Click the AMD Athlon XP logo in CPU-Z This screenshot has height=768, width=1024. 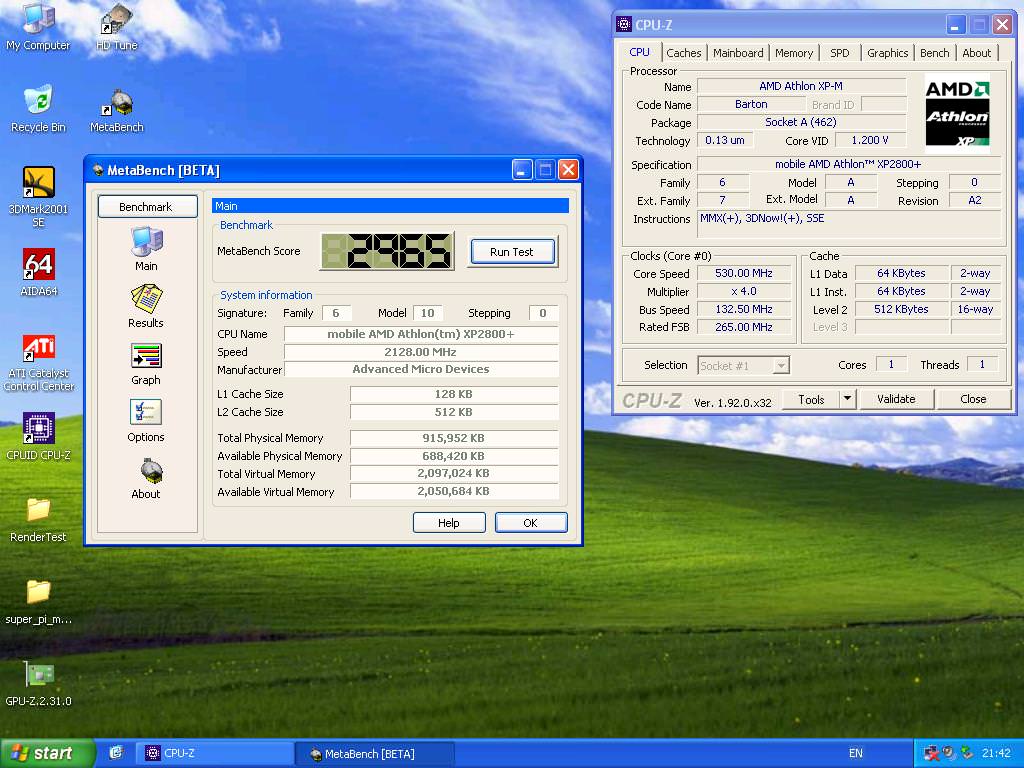click(957, 113)
